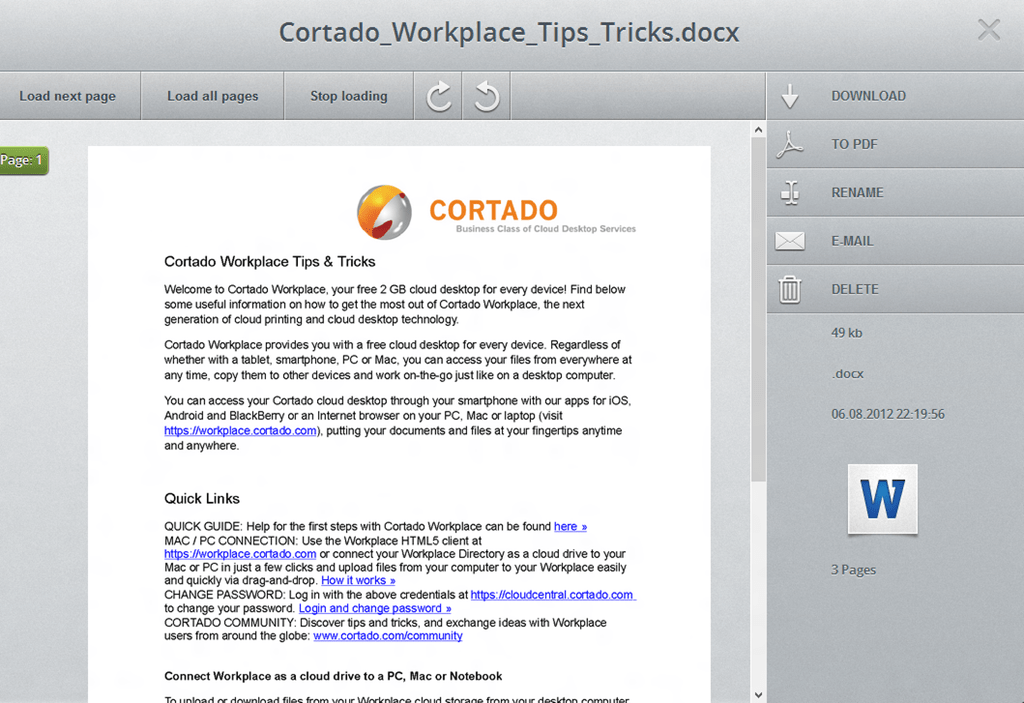Close the document preview with X

tap(989, 29)
